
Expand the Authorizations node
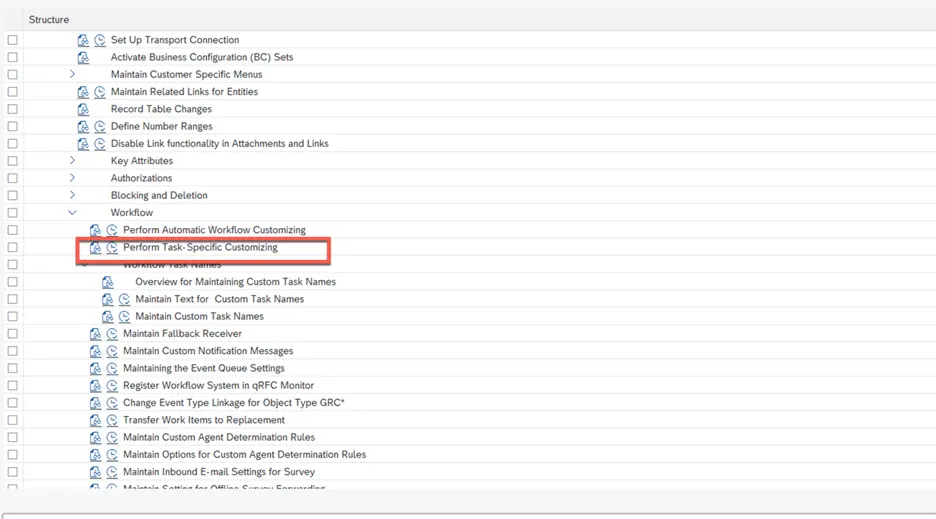pos(72,178)
